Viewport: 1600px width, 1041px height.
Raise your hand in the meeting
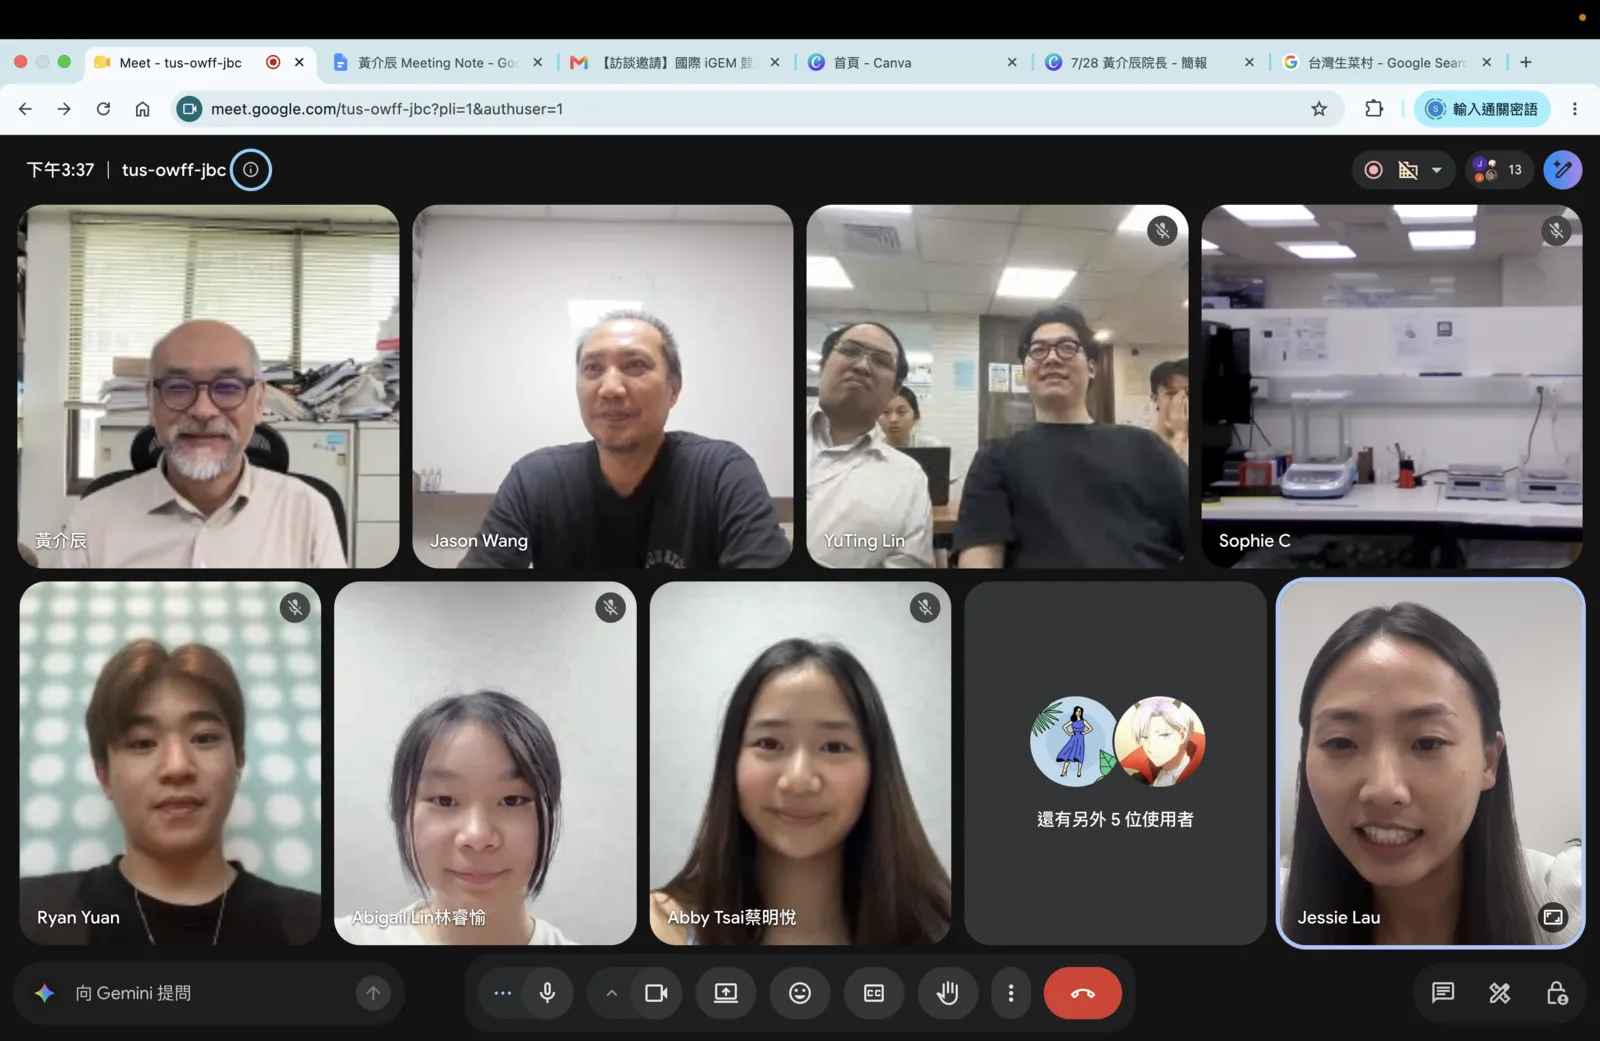(x=948, y=993)
